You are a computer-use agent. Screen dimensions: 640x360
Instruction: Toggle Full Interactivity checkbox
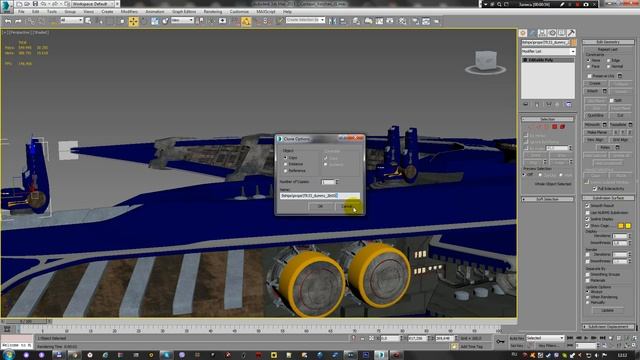595,189
